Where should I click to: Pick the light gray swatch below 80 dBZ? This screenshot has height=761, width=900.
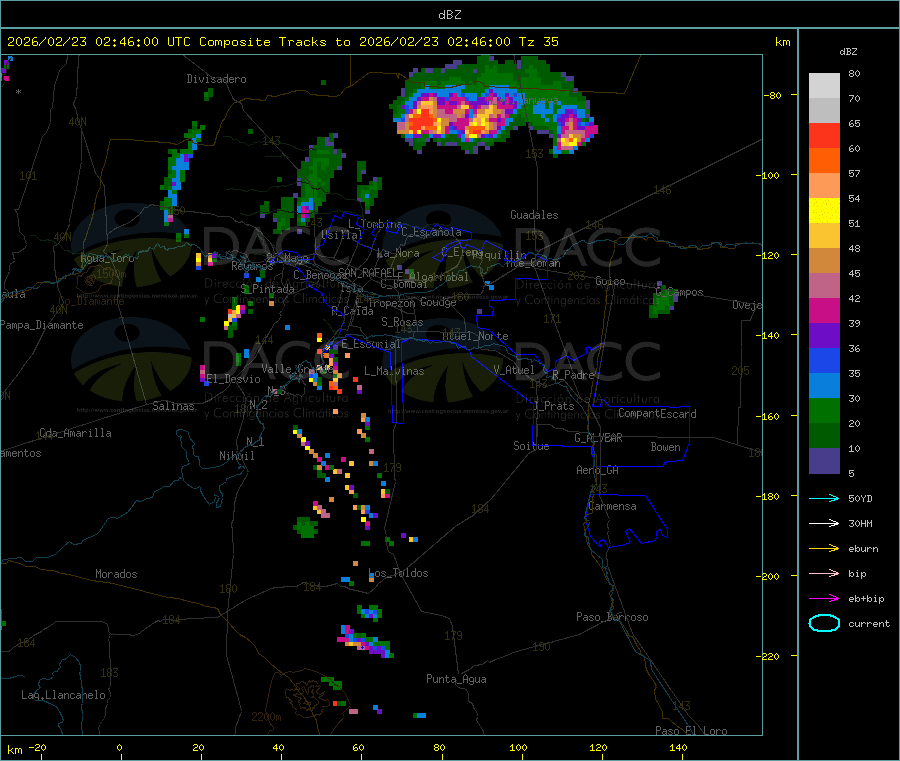824,86
